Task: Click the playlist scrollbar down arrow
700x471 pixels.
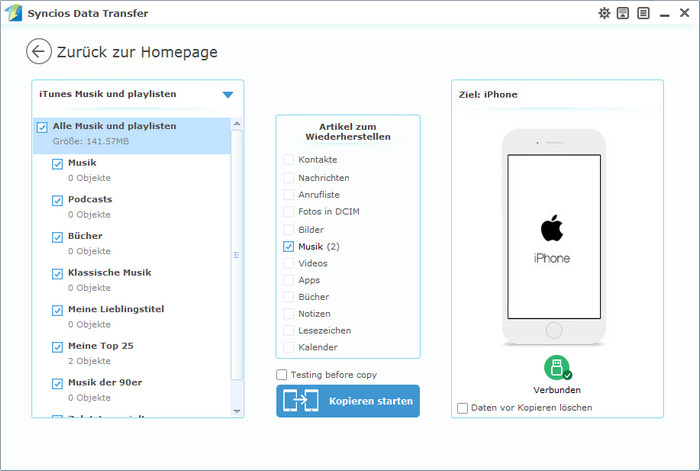Action: pyautogui.click(x=237, y=411)
